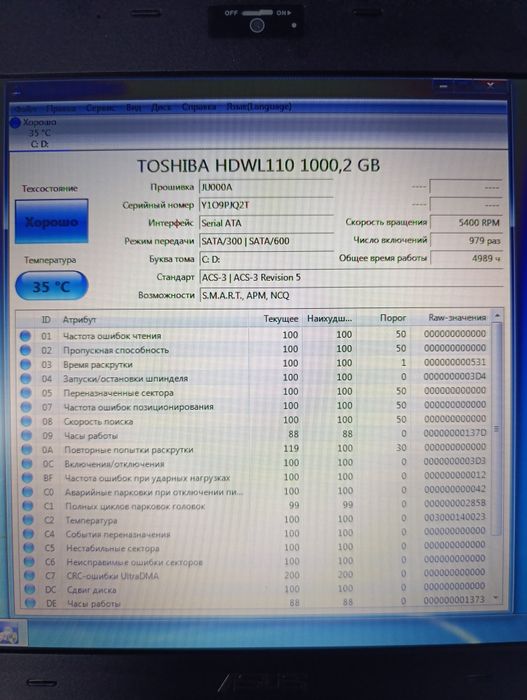Open the Правка menu
527x700 pixels.
click(61, 108)
